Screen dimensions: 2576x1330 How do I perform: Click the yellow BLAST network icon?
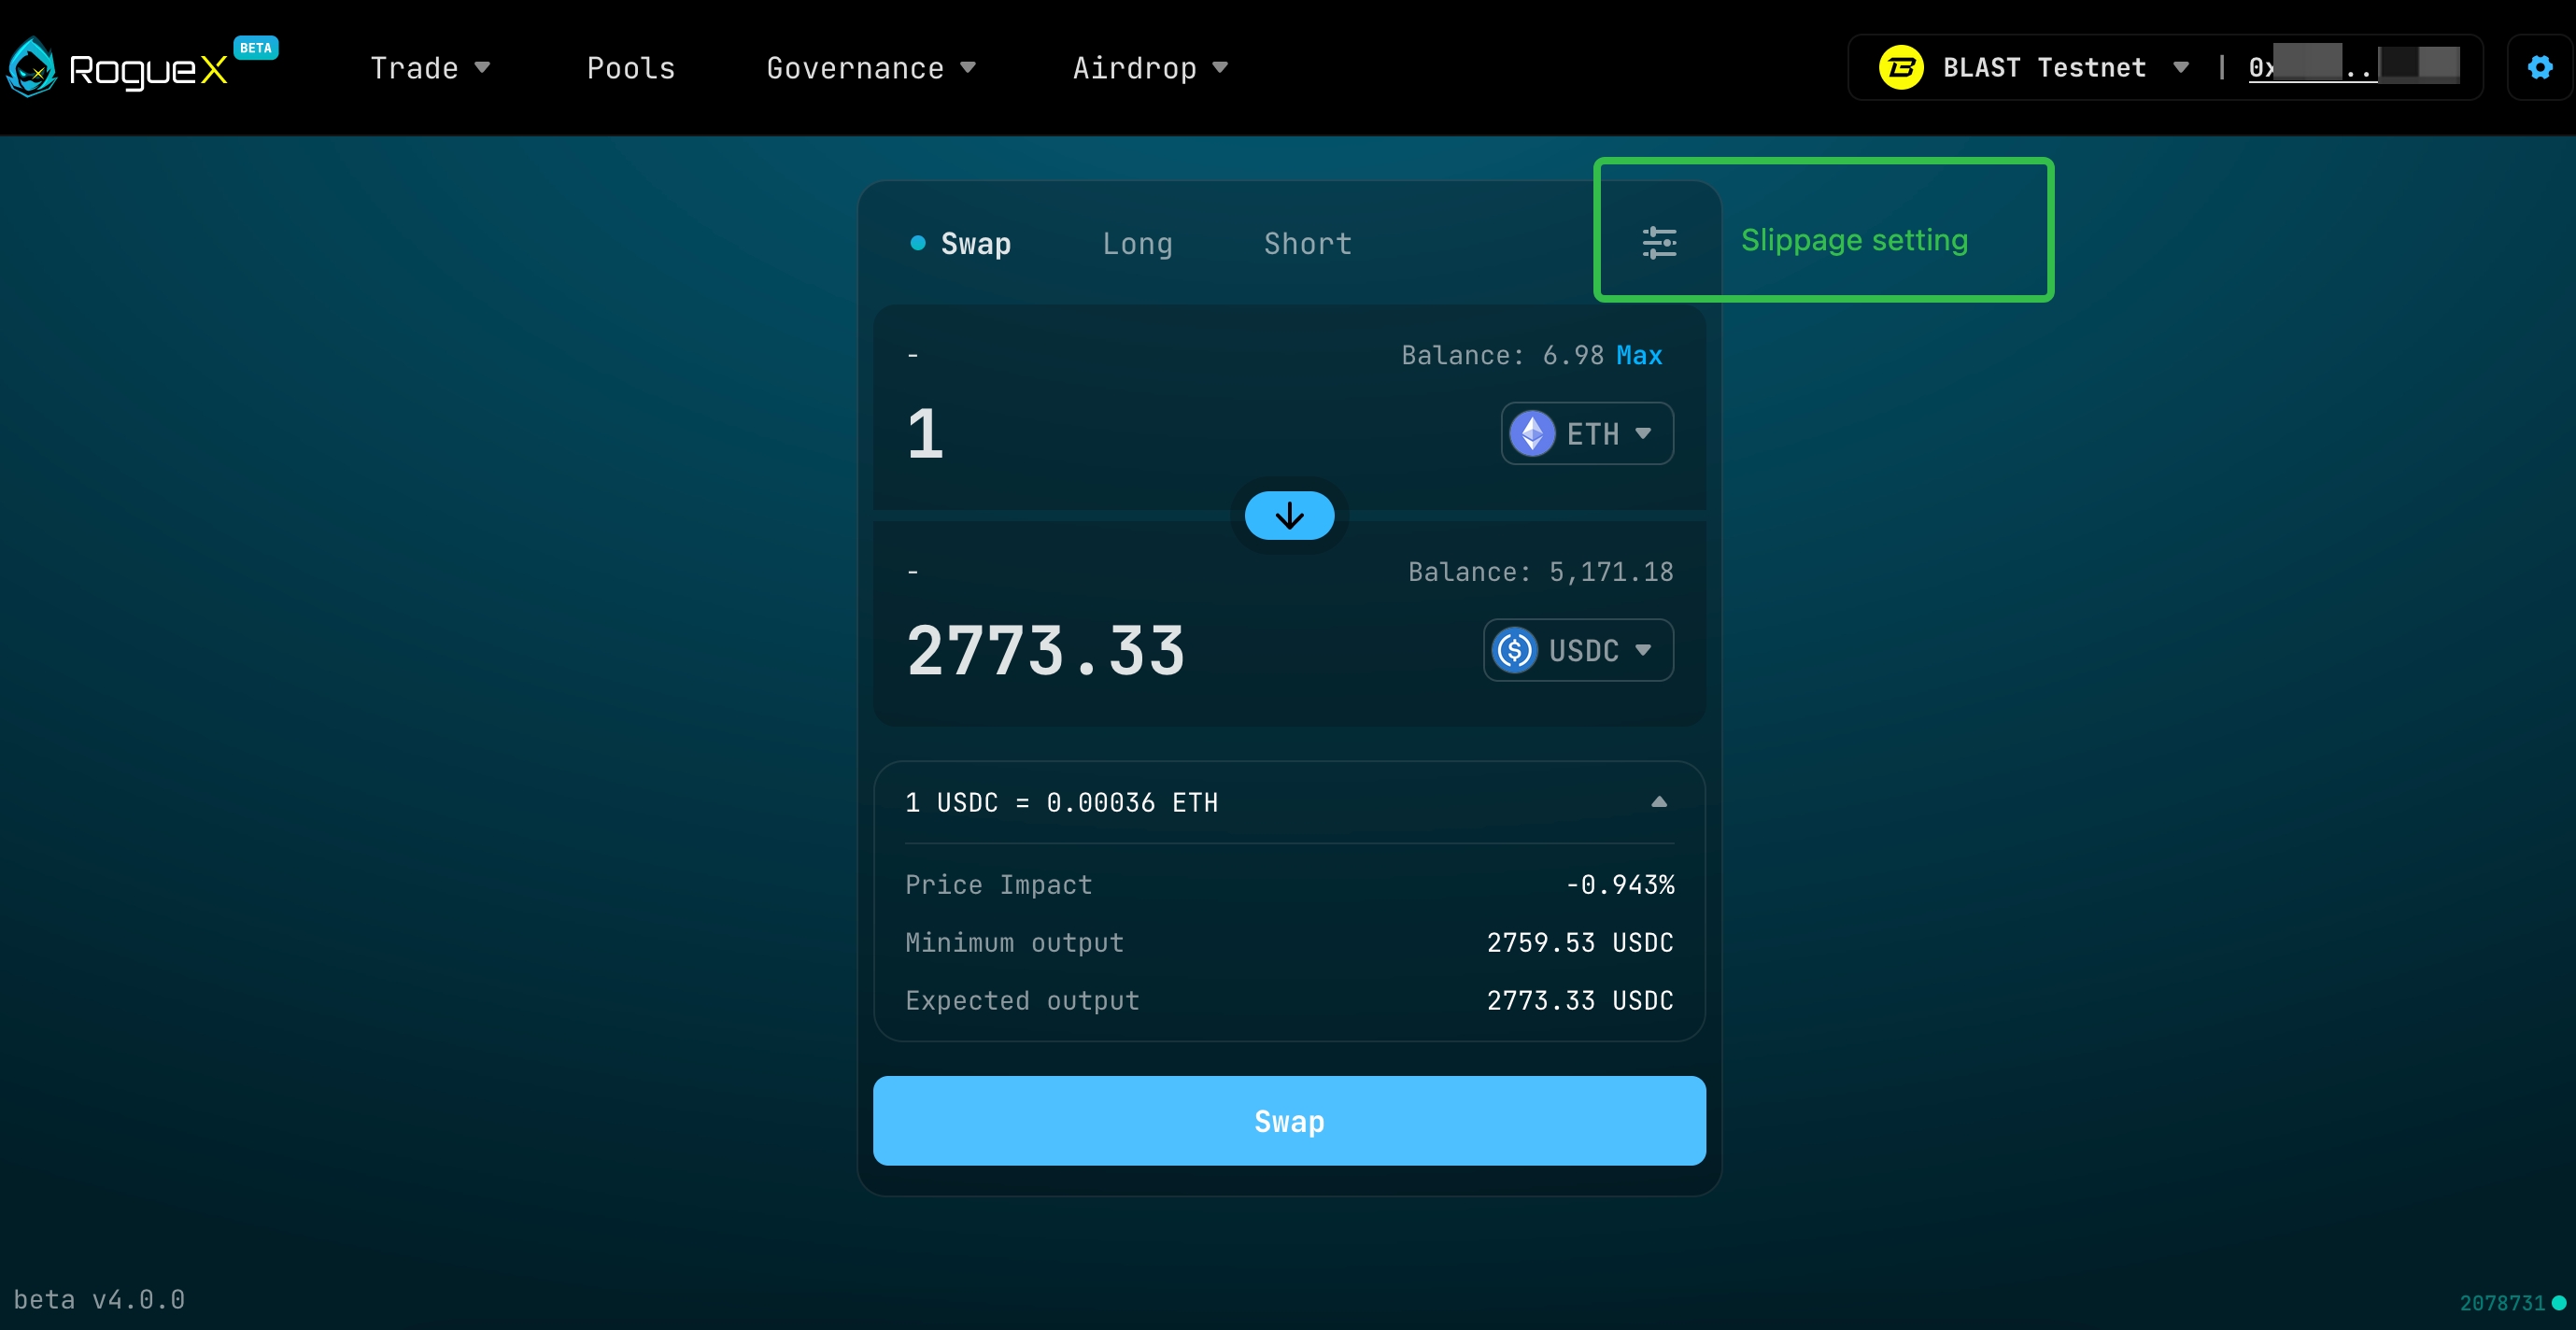(x=1900, y=68)
